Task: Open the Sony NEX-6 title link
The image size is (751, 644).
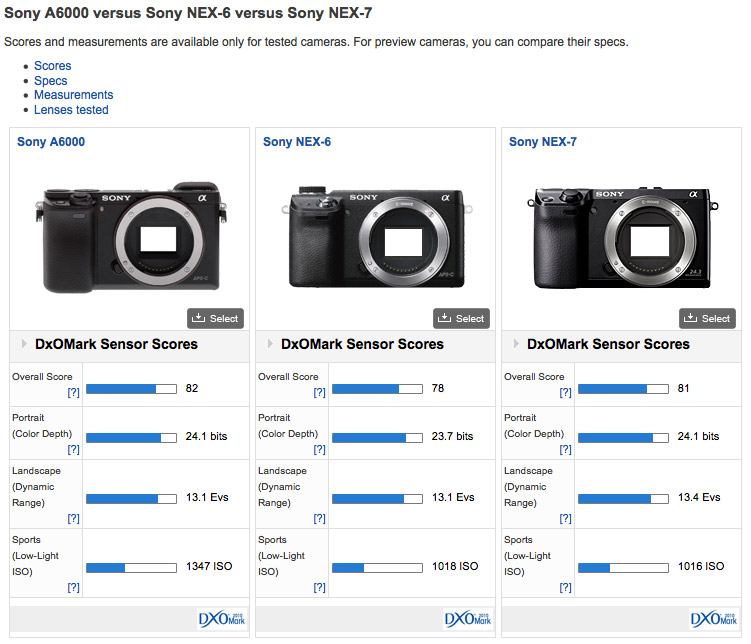Action: click(x=297, y=142)
